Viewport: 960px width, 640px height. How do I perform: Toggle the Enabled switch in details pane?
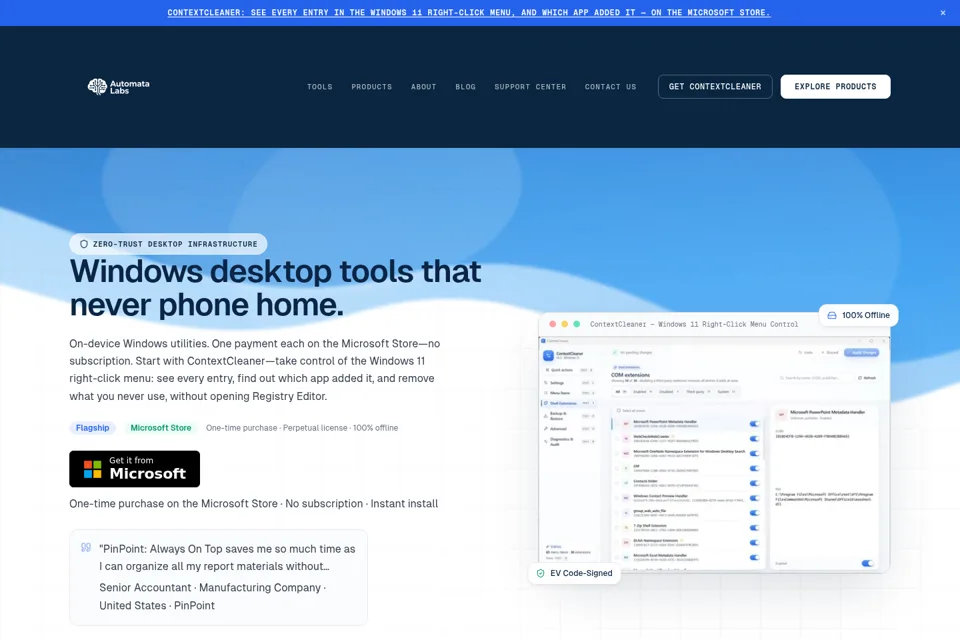pyautogui.click(x=867, y=563)
